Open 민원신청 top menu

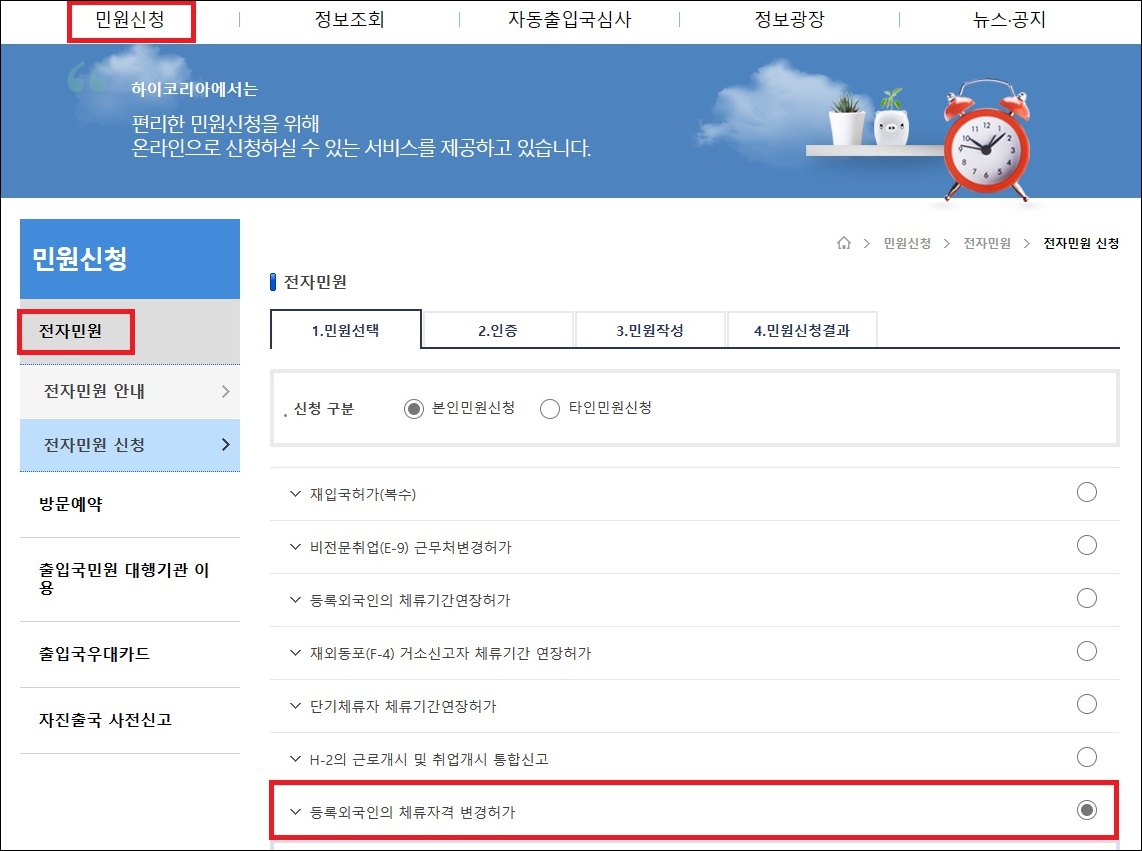tap(130, 20)
